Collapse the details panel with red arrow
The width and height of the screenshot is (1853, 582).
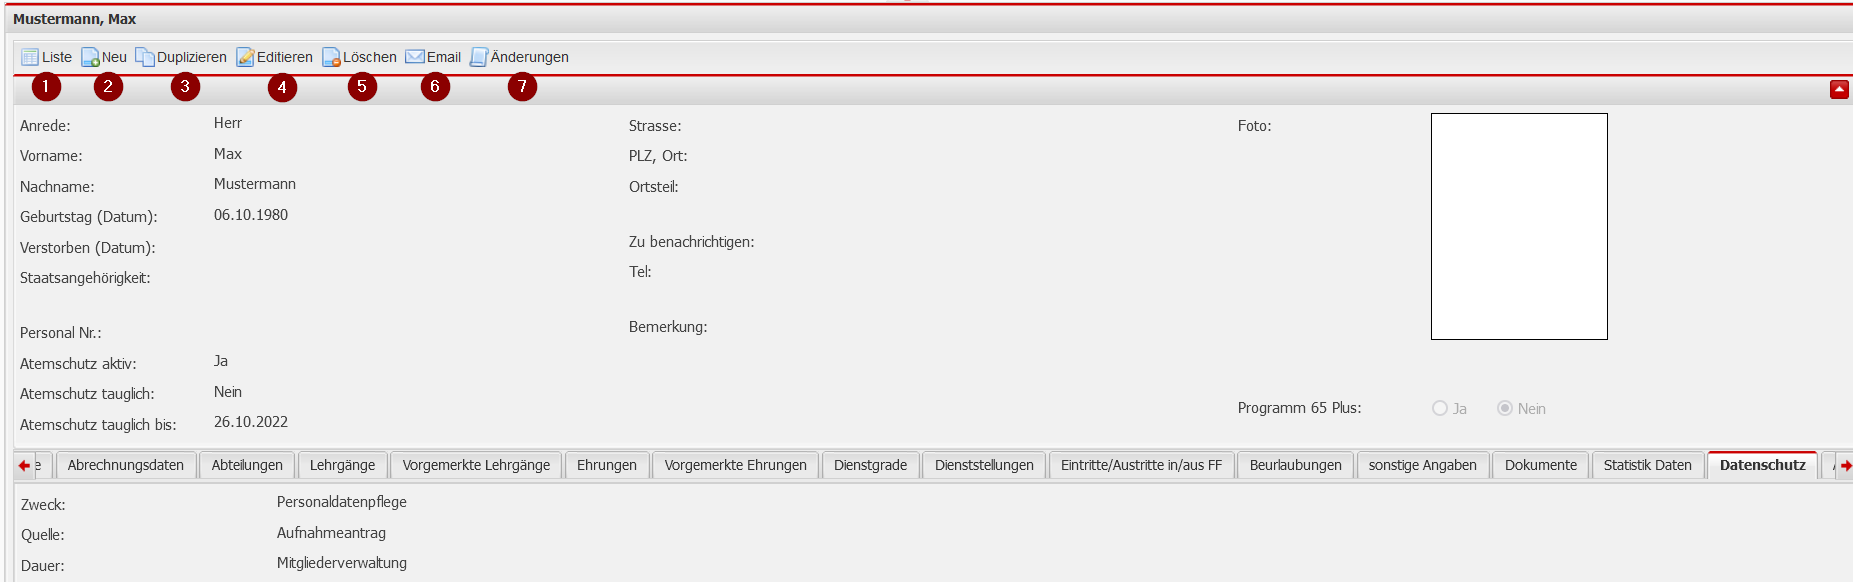click(x=1838, y=90)
